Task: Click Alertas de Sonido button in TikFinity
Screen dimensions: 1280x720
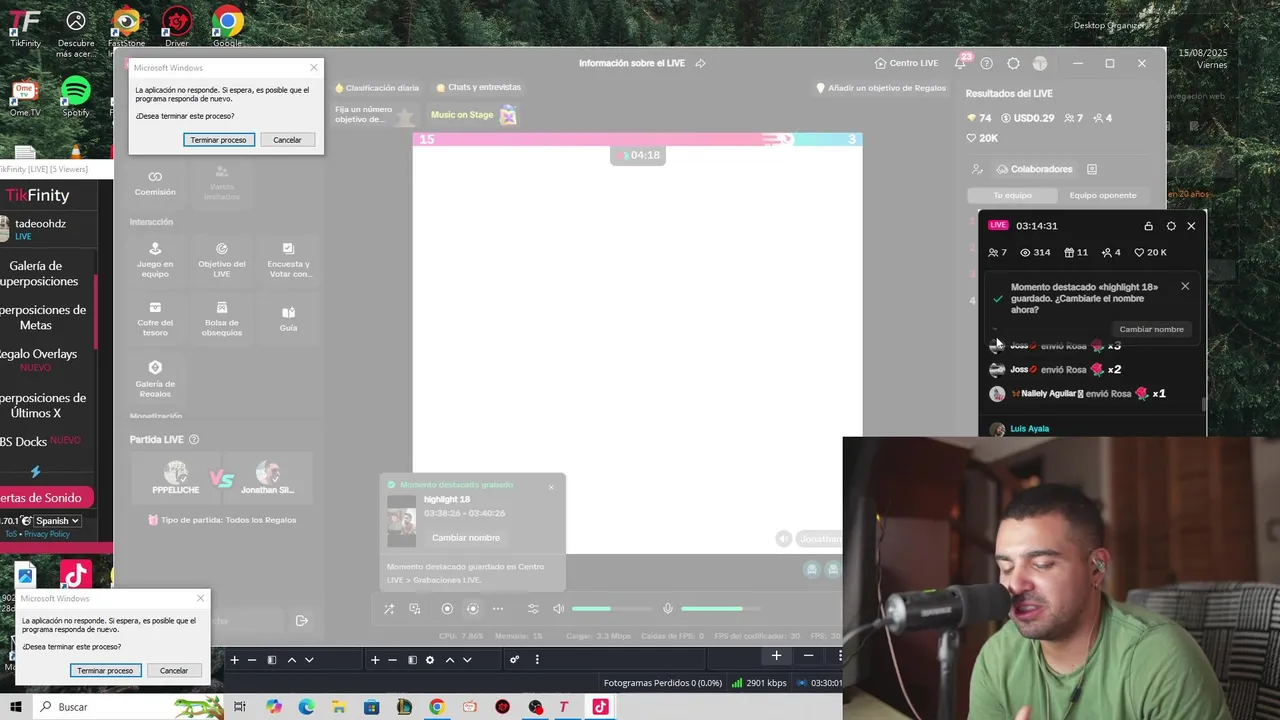Action: point(42,497)
